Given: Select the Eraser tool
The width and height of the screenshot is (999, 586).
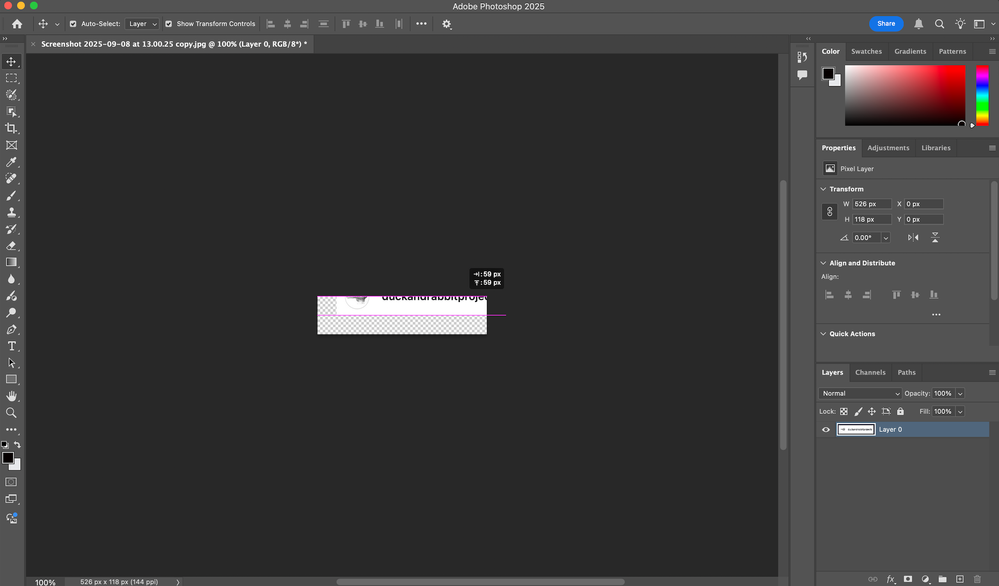Looking at the screenshot, I should point(11,246).
